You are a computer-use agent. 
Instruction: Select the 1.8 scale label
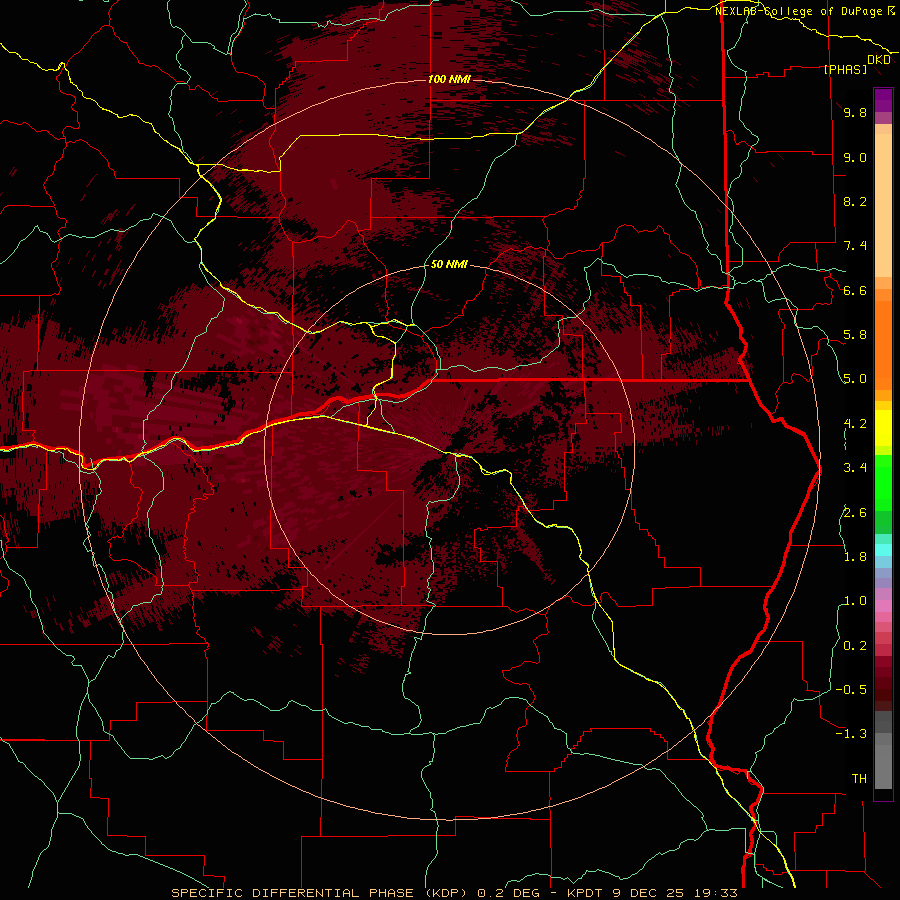click(855, 557)
